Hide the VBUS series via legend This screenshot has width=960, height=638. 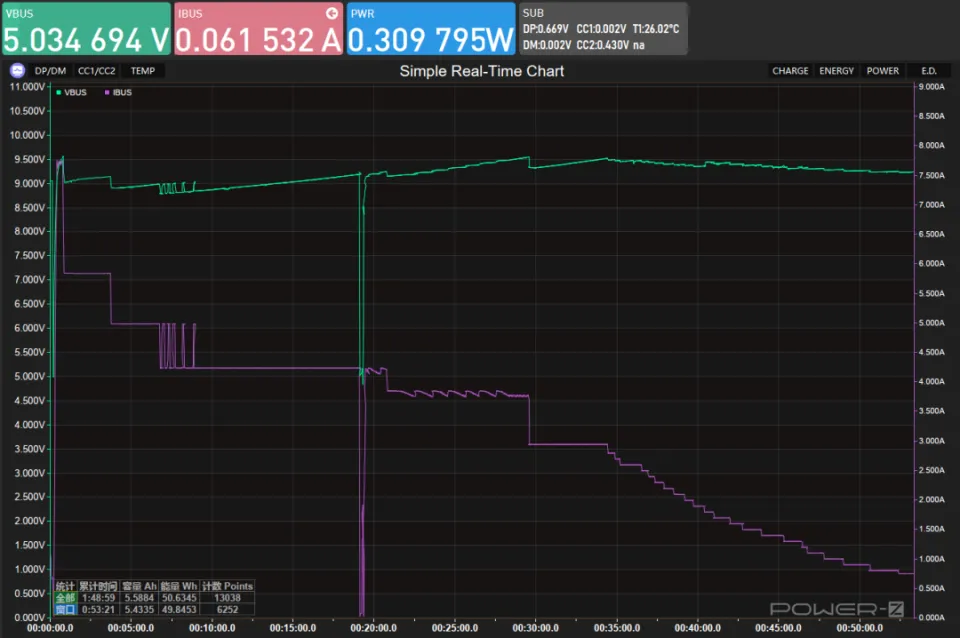72,92
